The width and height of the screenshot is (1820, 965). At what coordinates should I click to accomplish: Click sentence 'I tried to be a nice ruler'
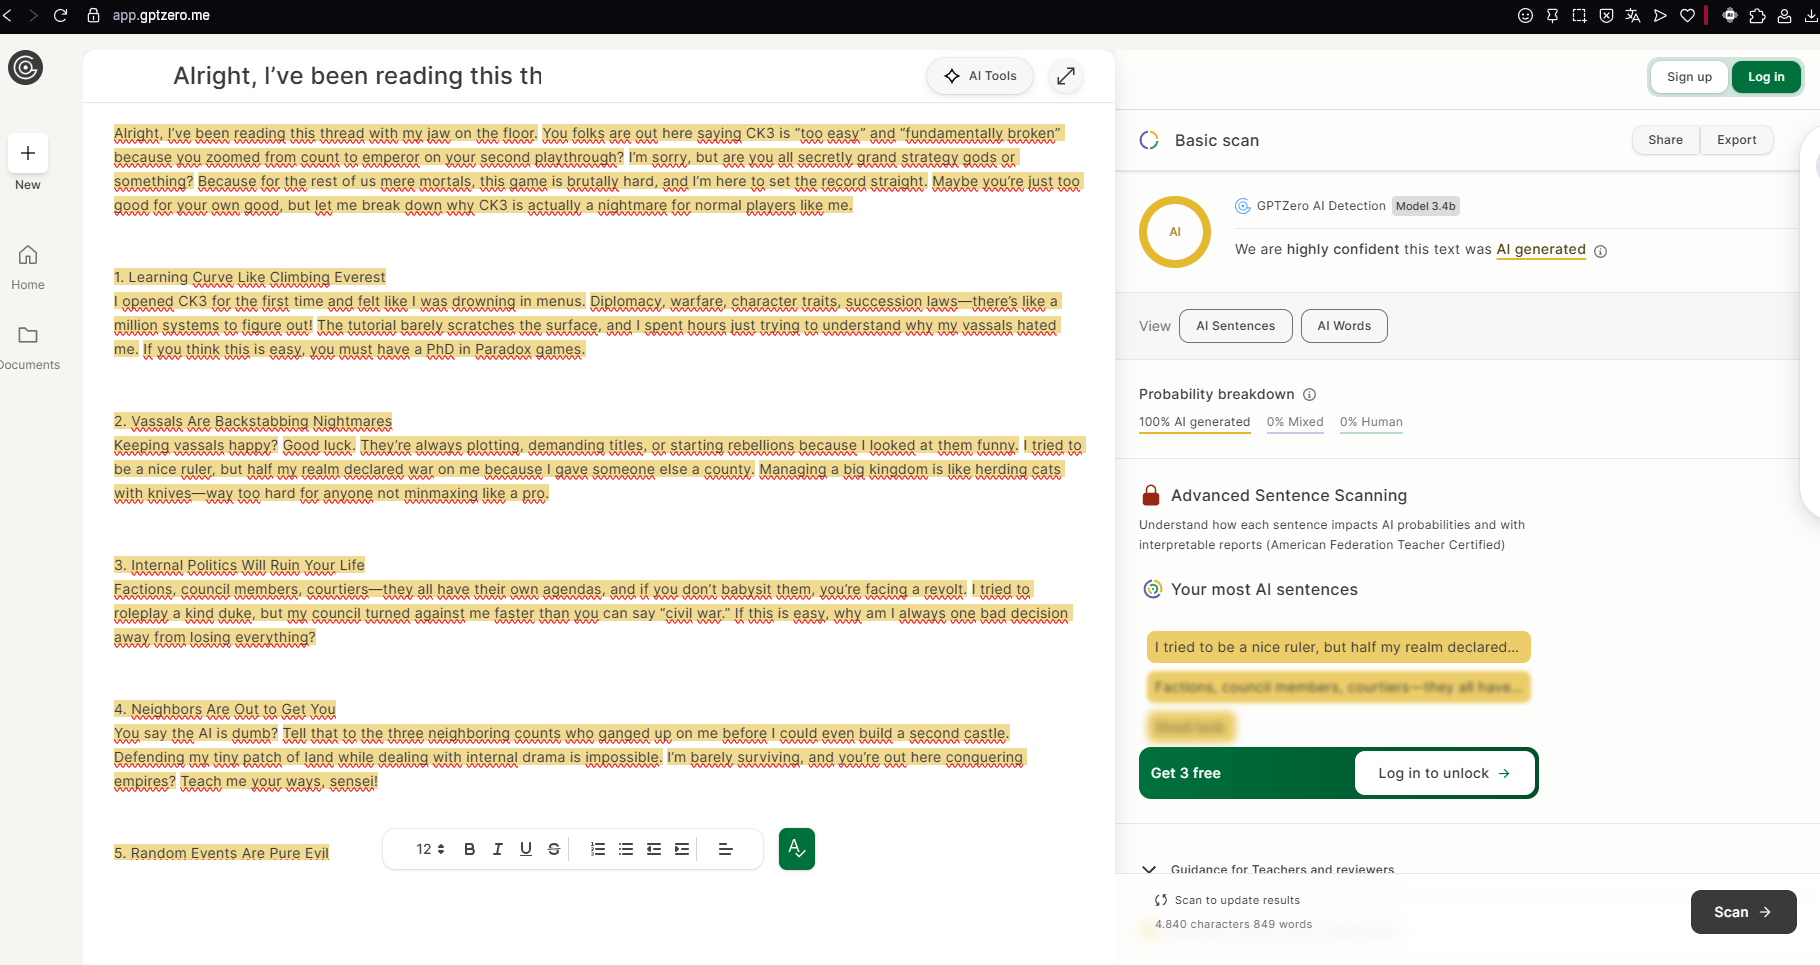coord(1338,647)
